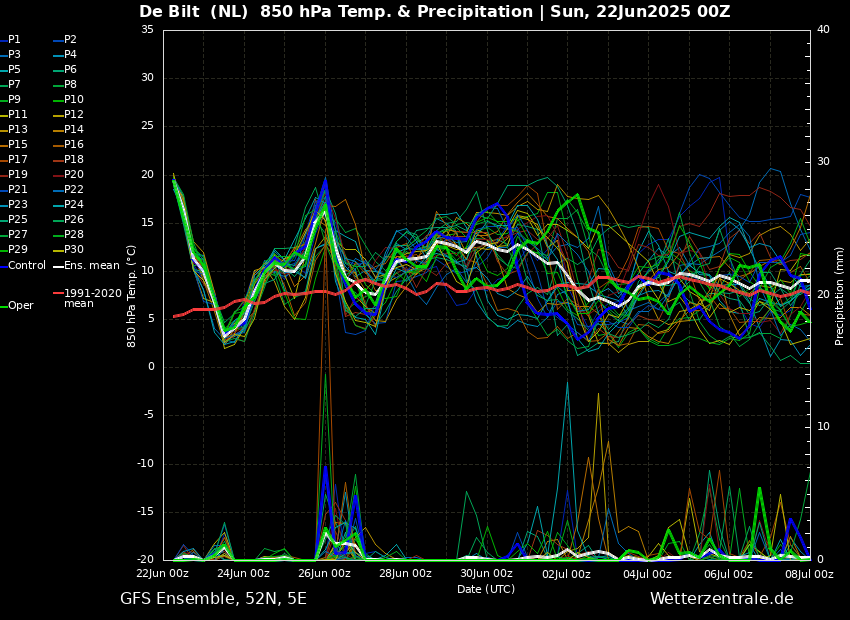Click the Oper legend entry

click(x=21, y=305)
